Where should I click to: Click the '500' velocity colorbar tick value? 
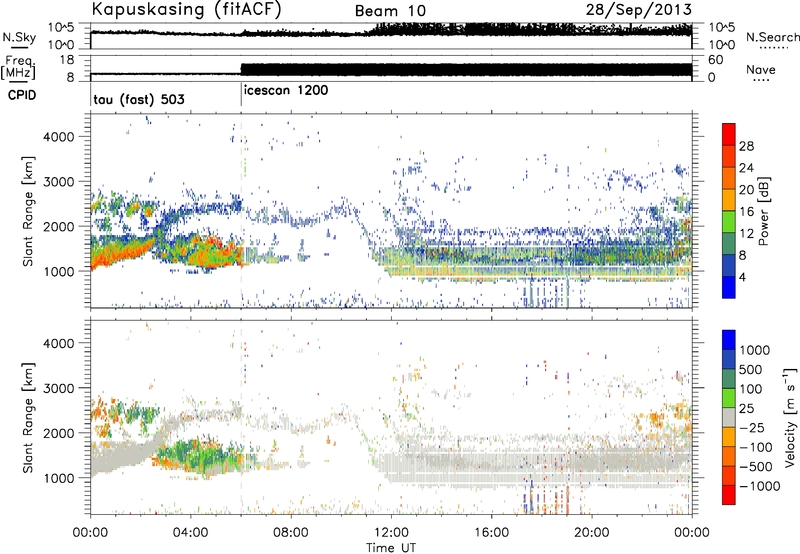[750, 370]
